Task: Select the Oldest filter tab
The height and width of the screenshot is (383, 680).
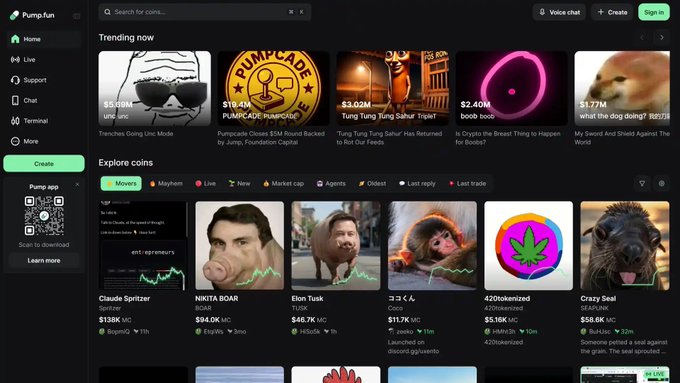Action: (x=372, y=183)
